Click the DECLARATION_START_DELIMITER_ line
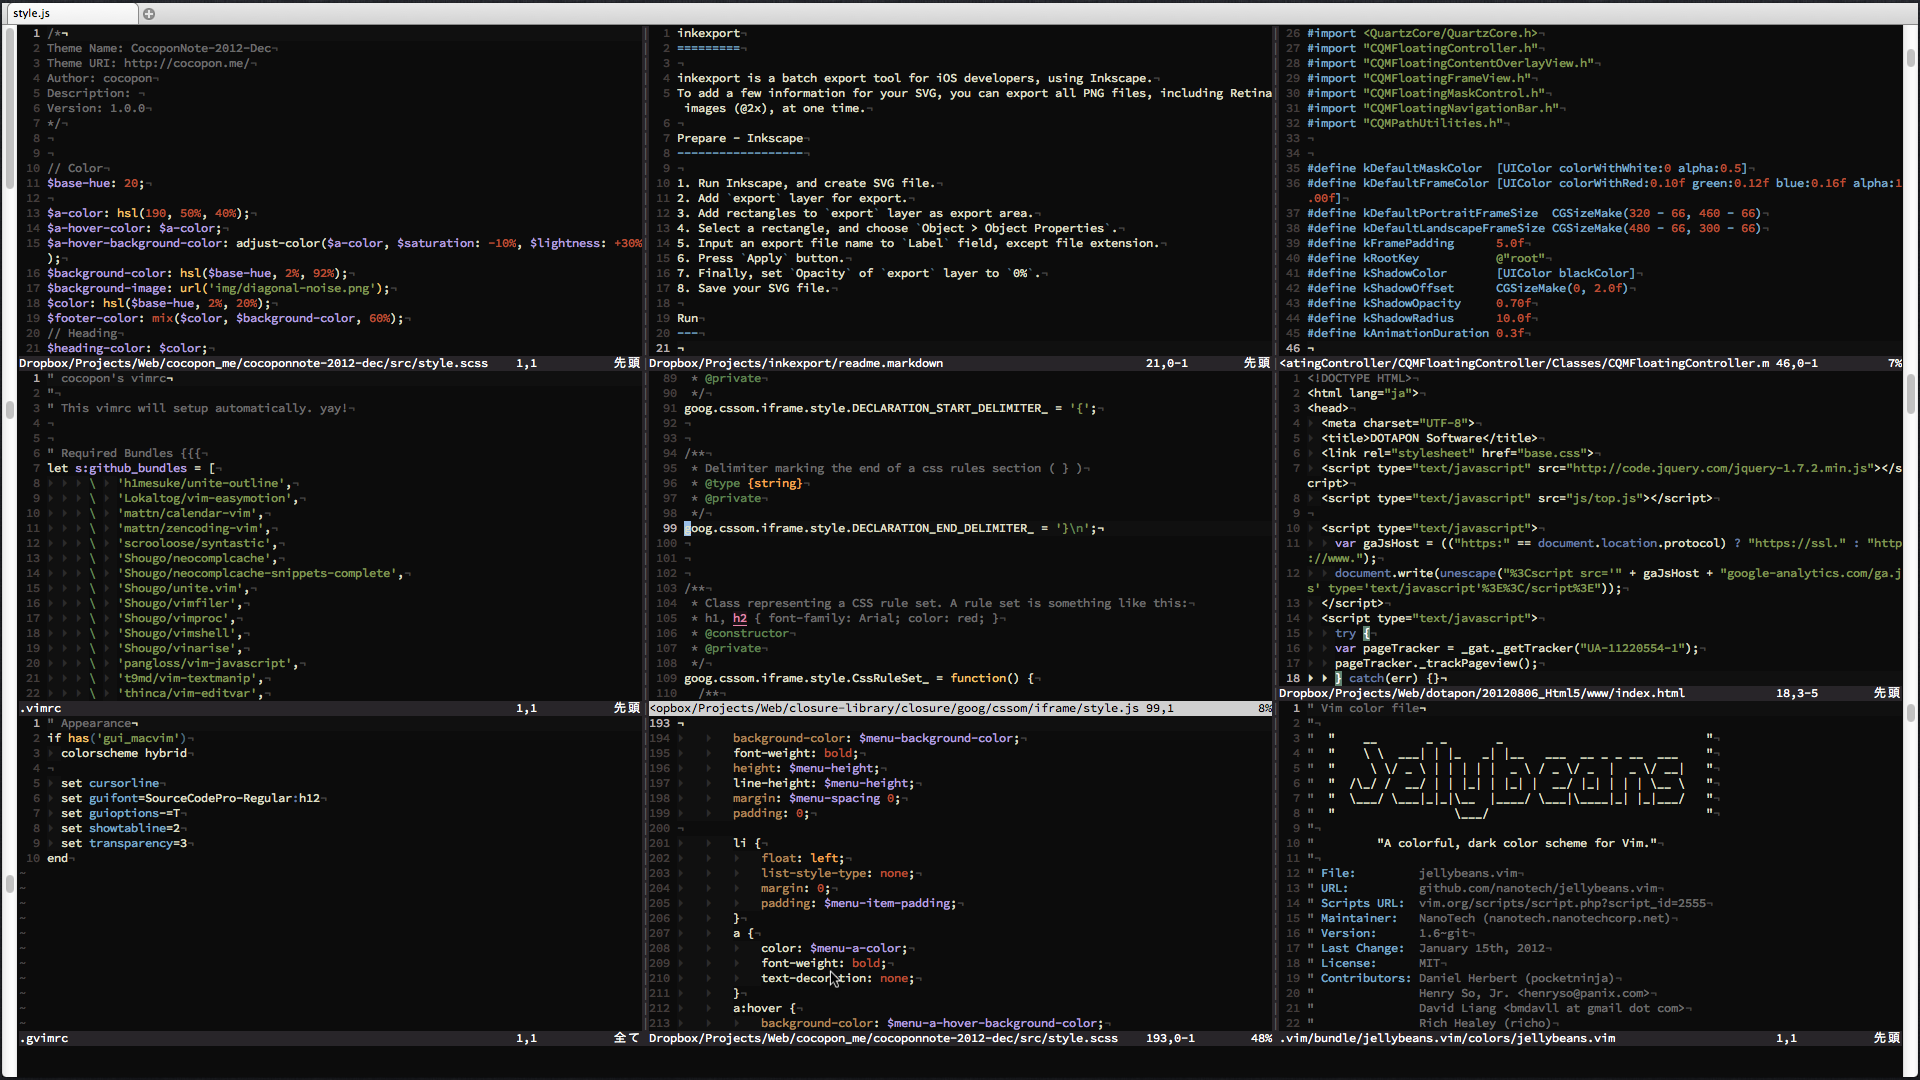The height and width of the screenshot is (1080, 1920). [890, 408]
